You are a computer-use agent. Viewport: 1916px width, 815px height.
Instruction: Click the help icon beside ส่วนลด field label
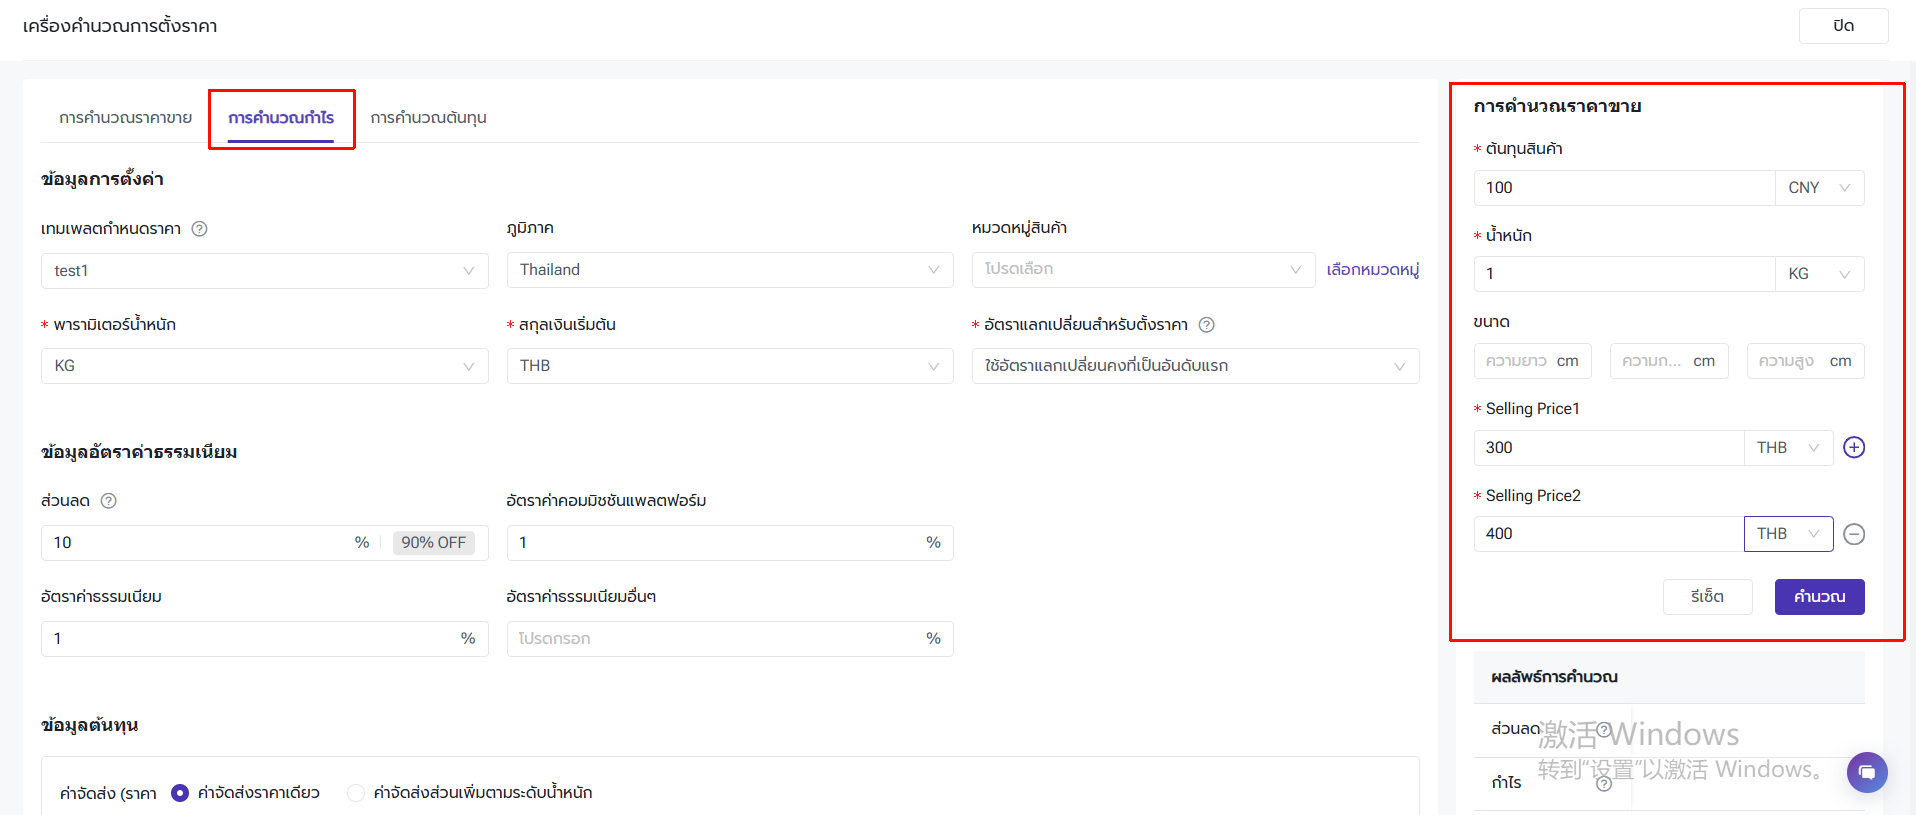pos(109,501)
